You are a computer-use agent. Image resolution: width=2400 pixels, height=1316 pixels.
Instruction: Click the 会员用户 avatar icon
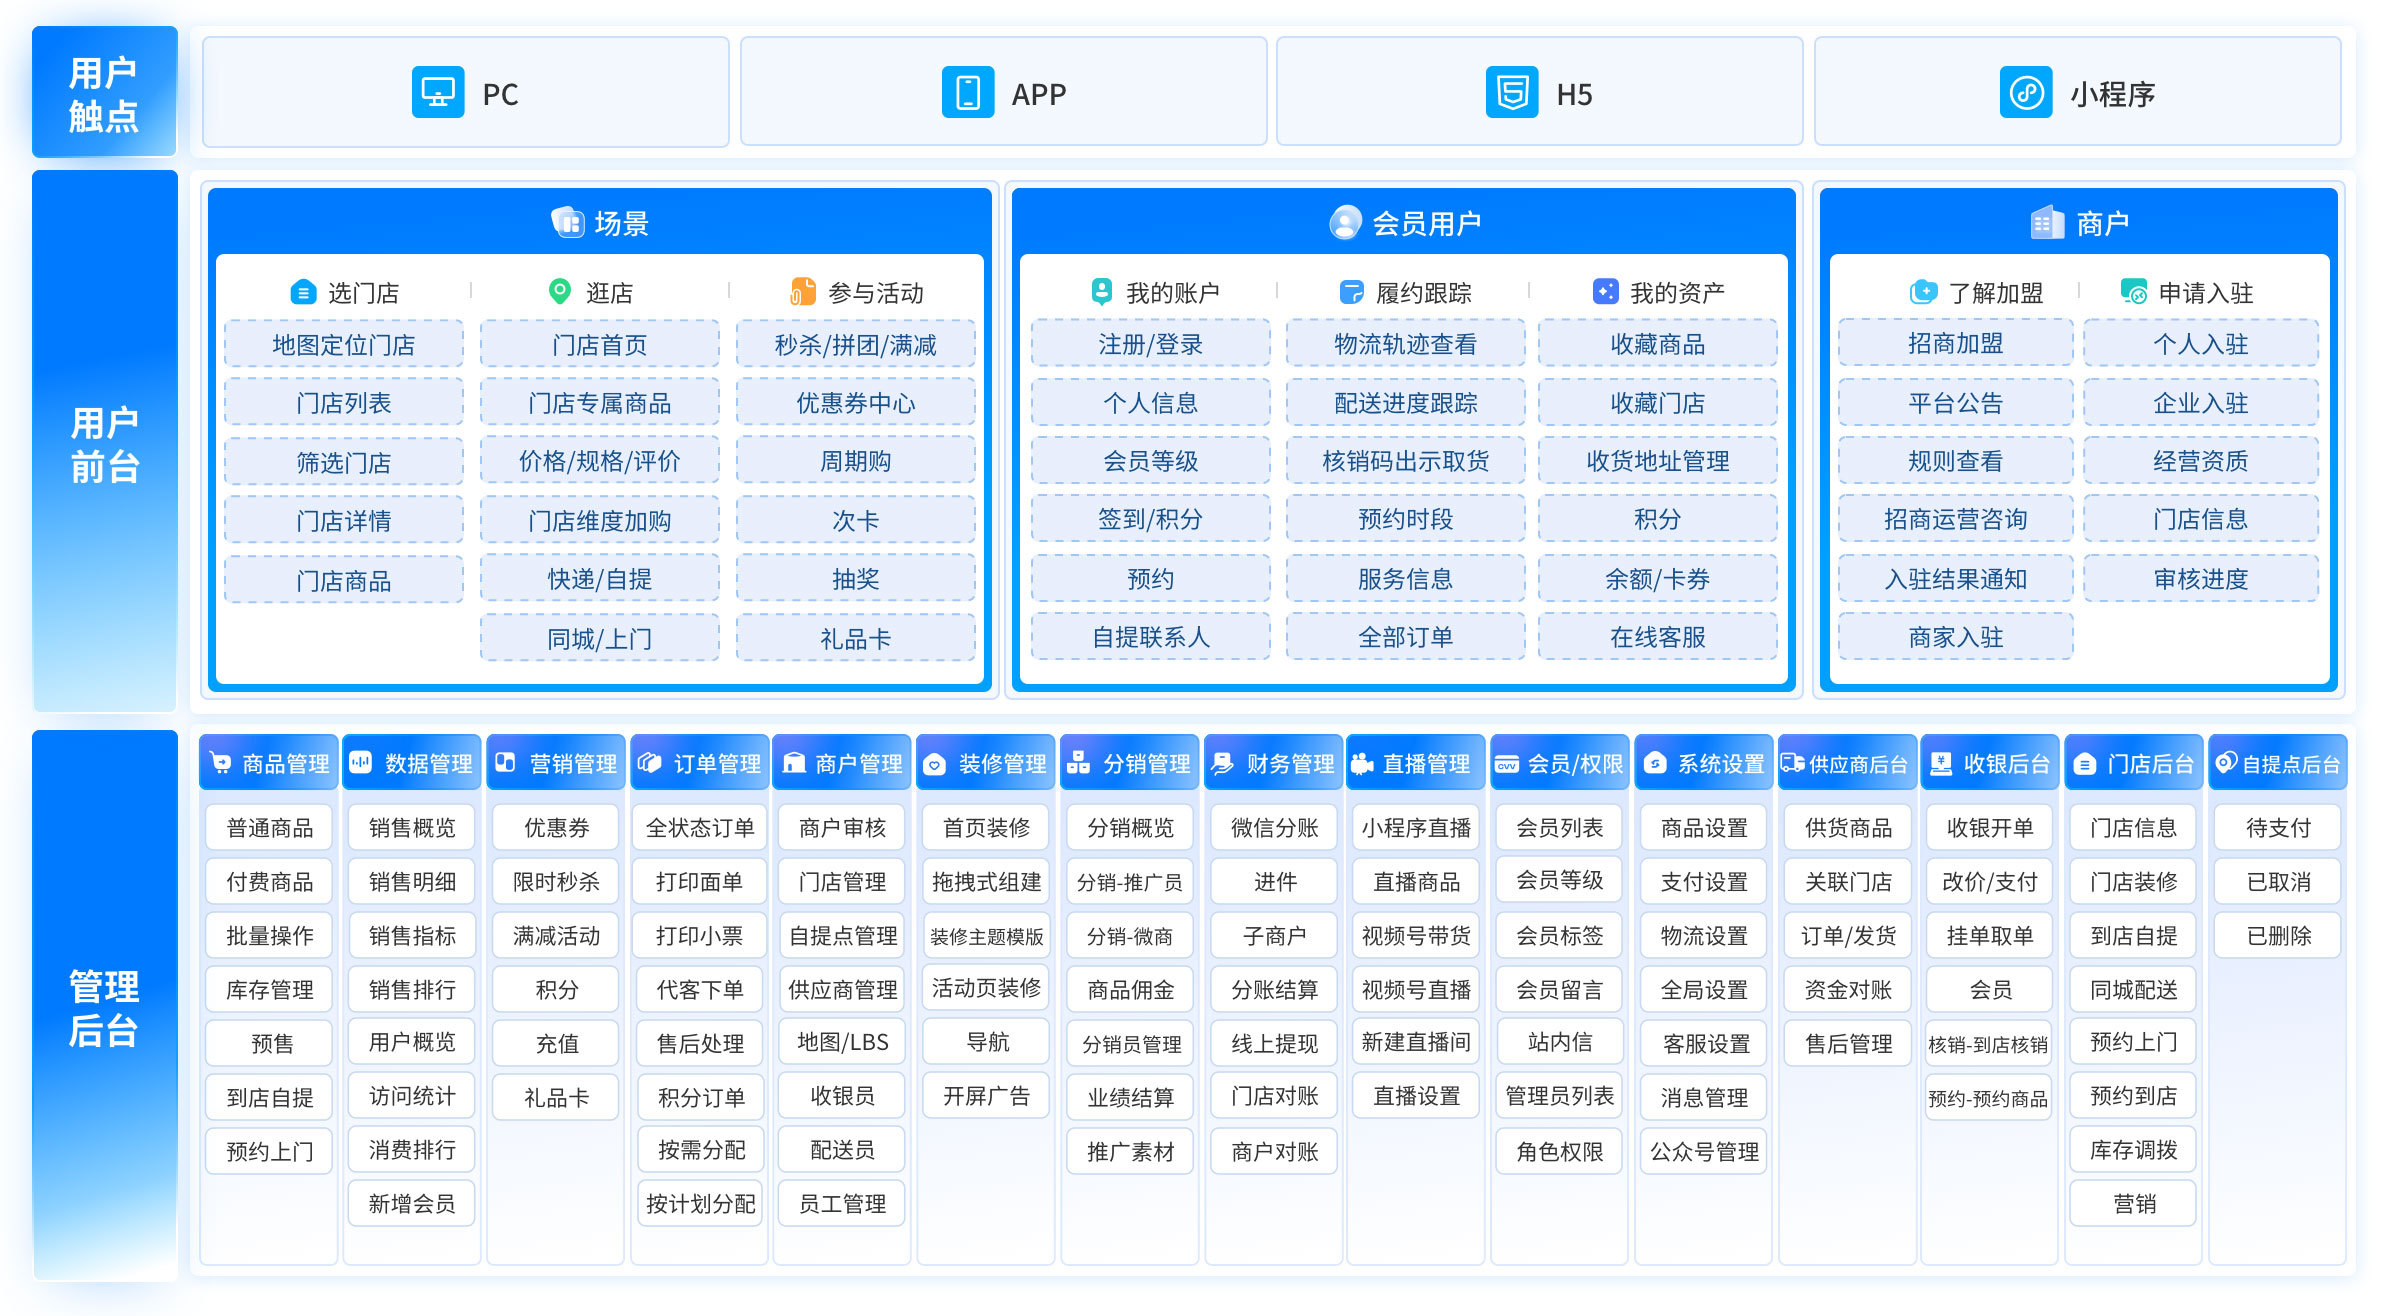[x=1345, y=222]
